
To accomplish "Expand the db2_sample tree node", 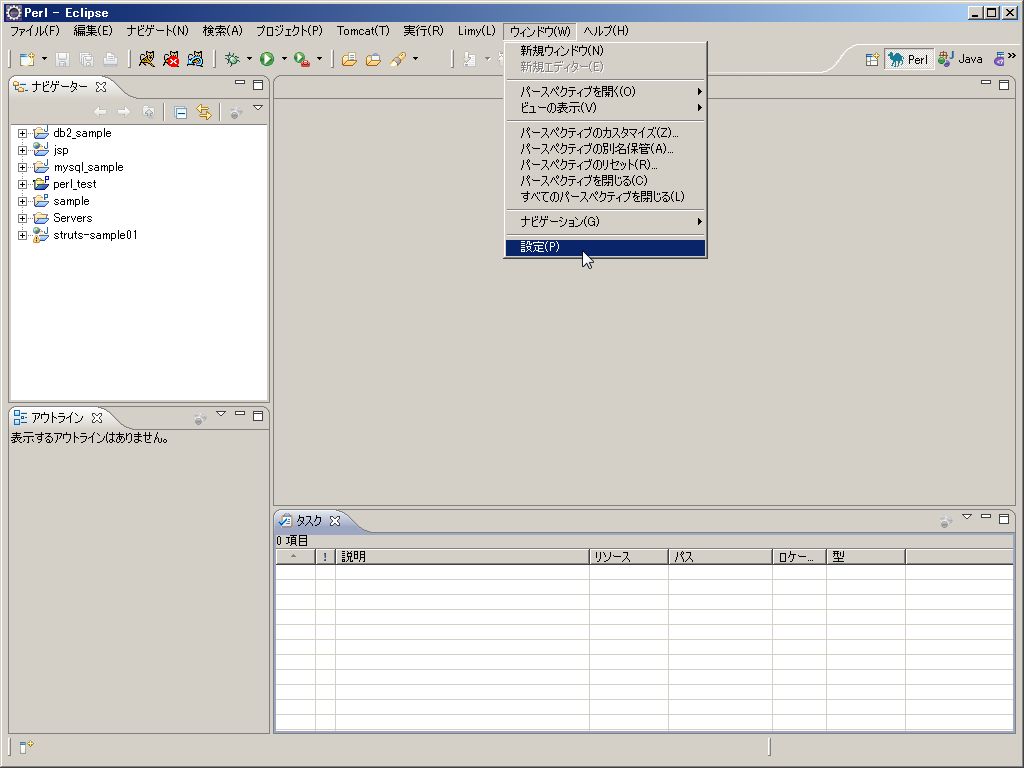I will point(22,133).
